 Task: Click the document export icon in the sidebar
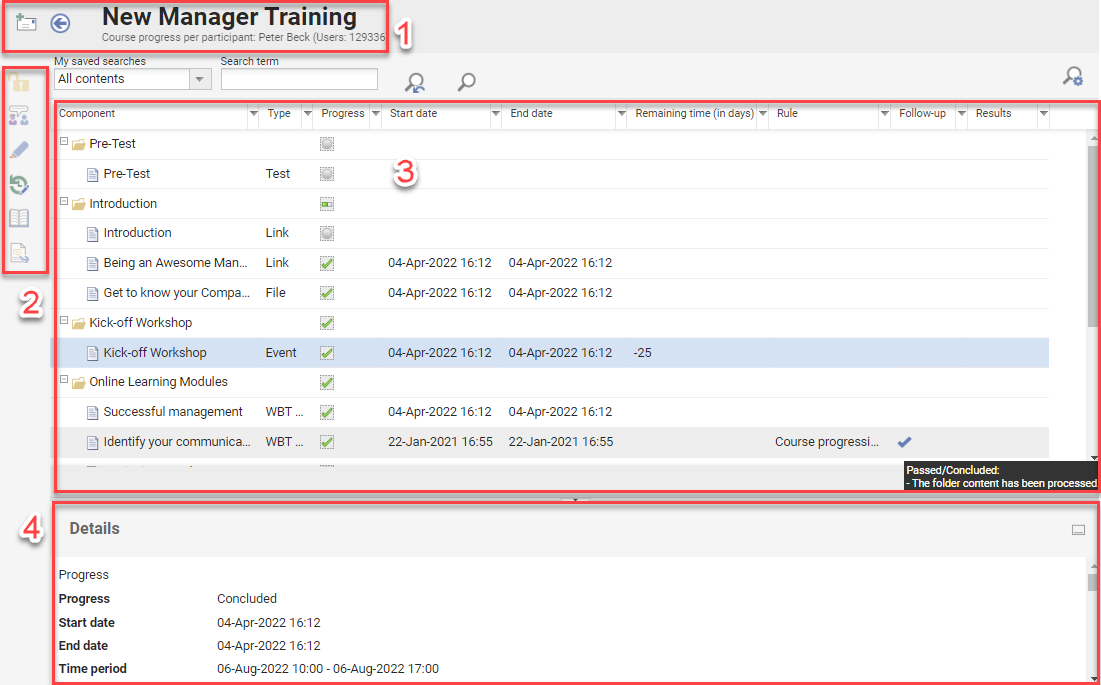(19, 252)
